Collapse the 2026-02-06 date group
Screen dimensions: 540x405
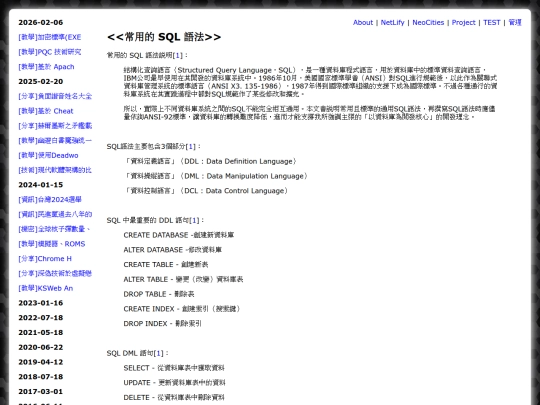point(41,22)
